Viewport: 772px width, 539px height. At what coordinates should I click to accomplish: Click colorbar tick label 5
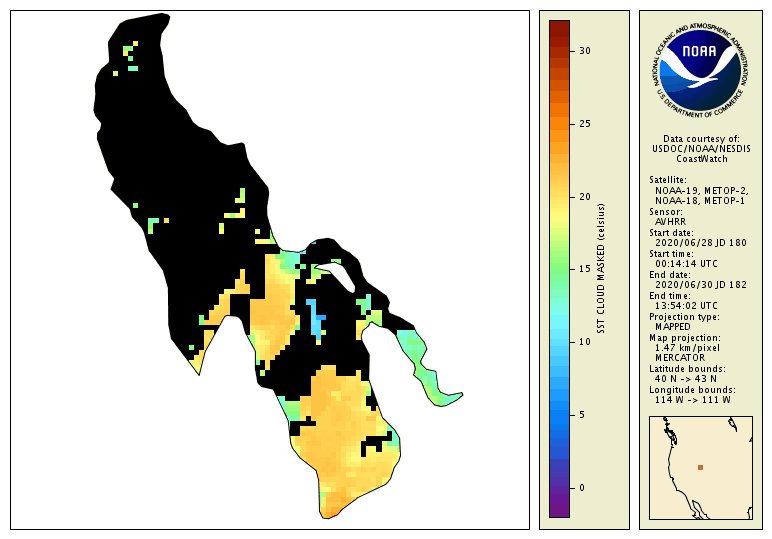(x=582, y=415)
